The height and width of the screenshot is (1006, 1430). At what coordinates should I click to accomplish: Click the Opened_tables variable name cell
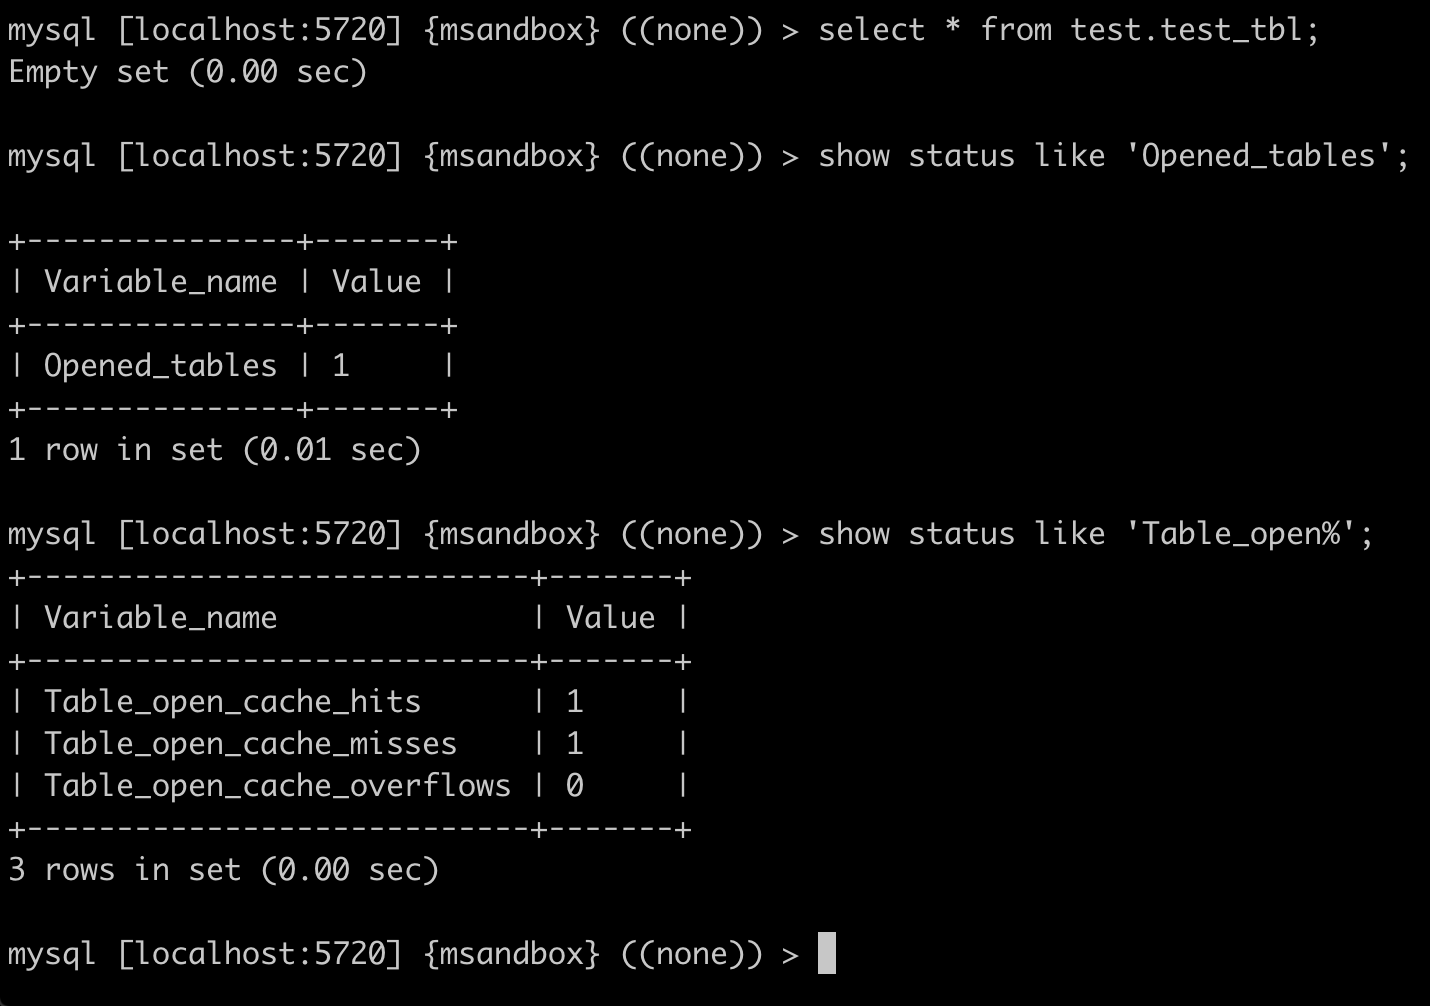click(x=160, y=366)
